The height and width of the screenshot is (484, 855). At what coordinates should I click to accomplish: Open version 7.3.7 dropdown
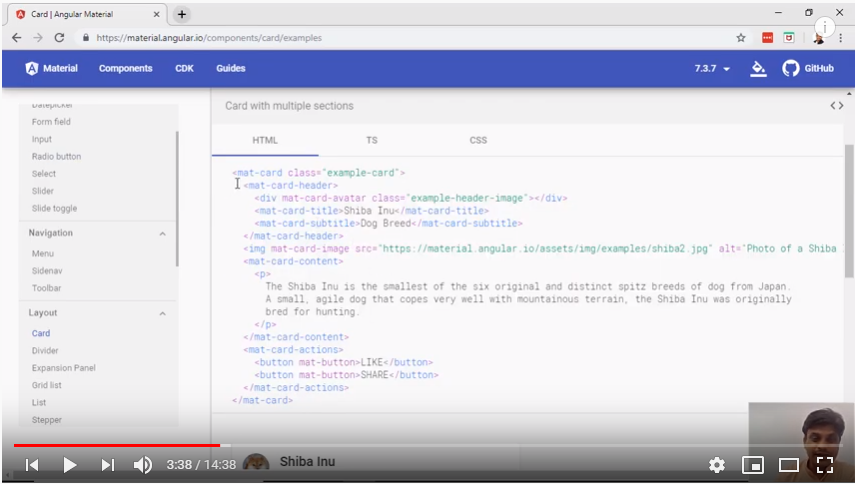point(712,69)
